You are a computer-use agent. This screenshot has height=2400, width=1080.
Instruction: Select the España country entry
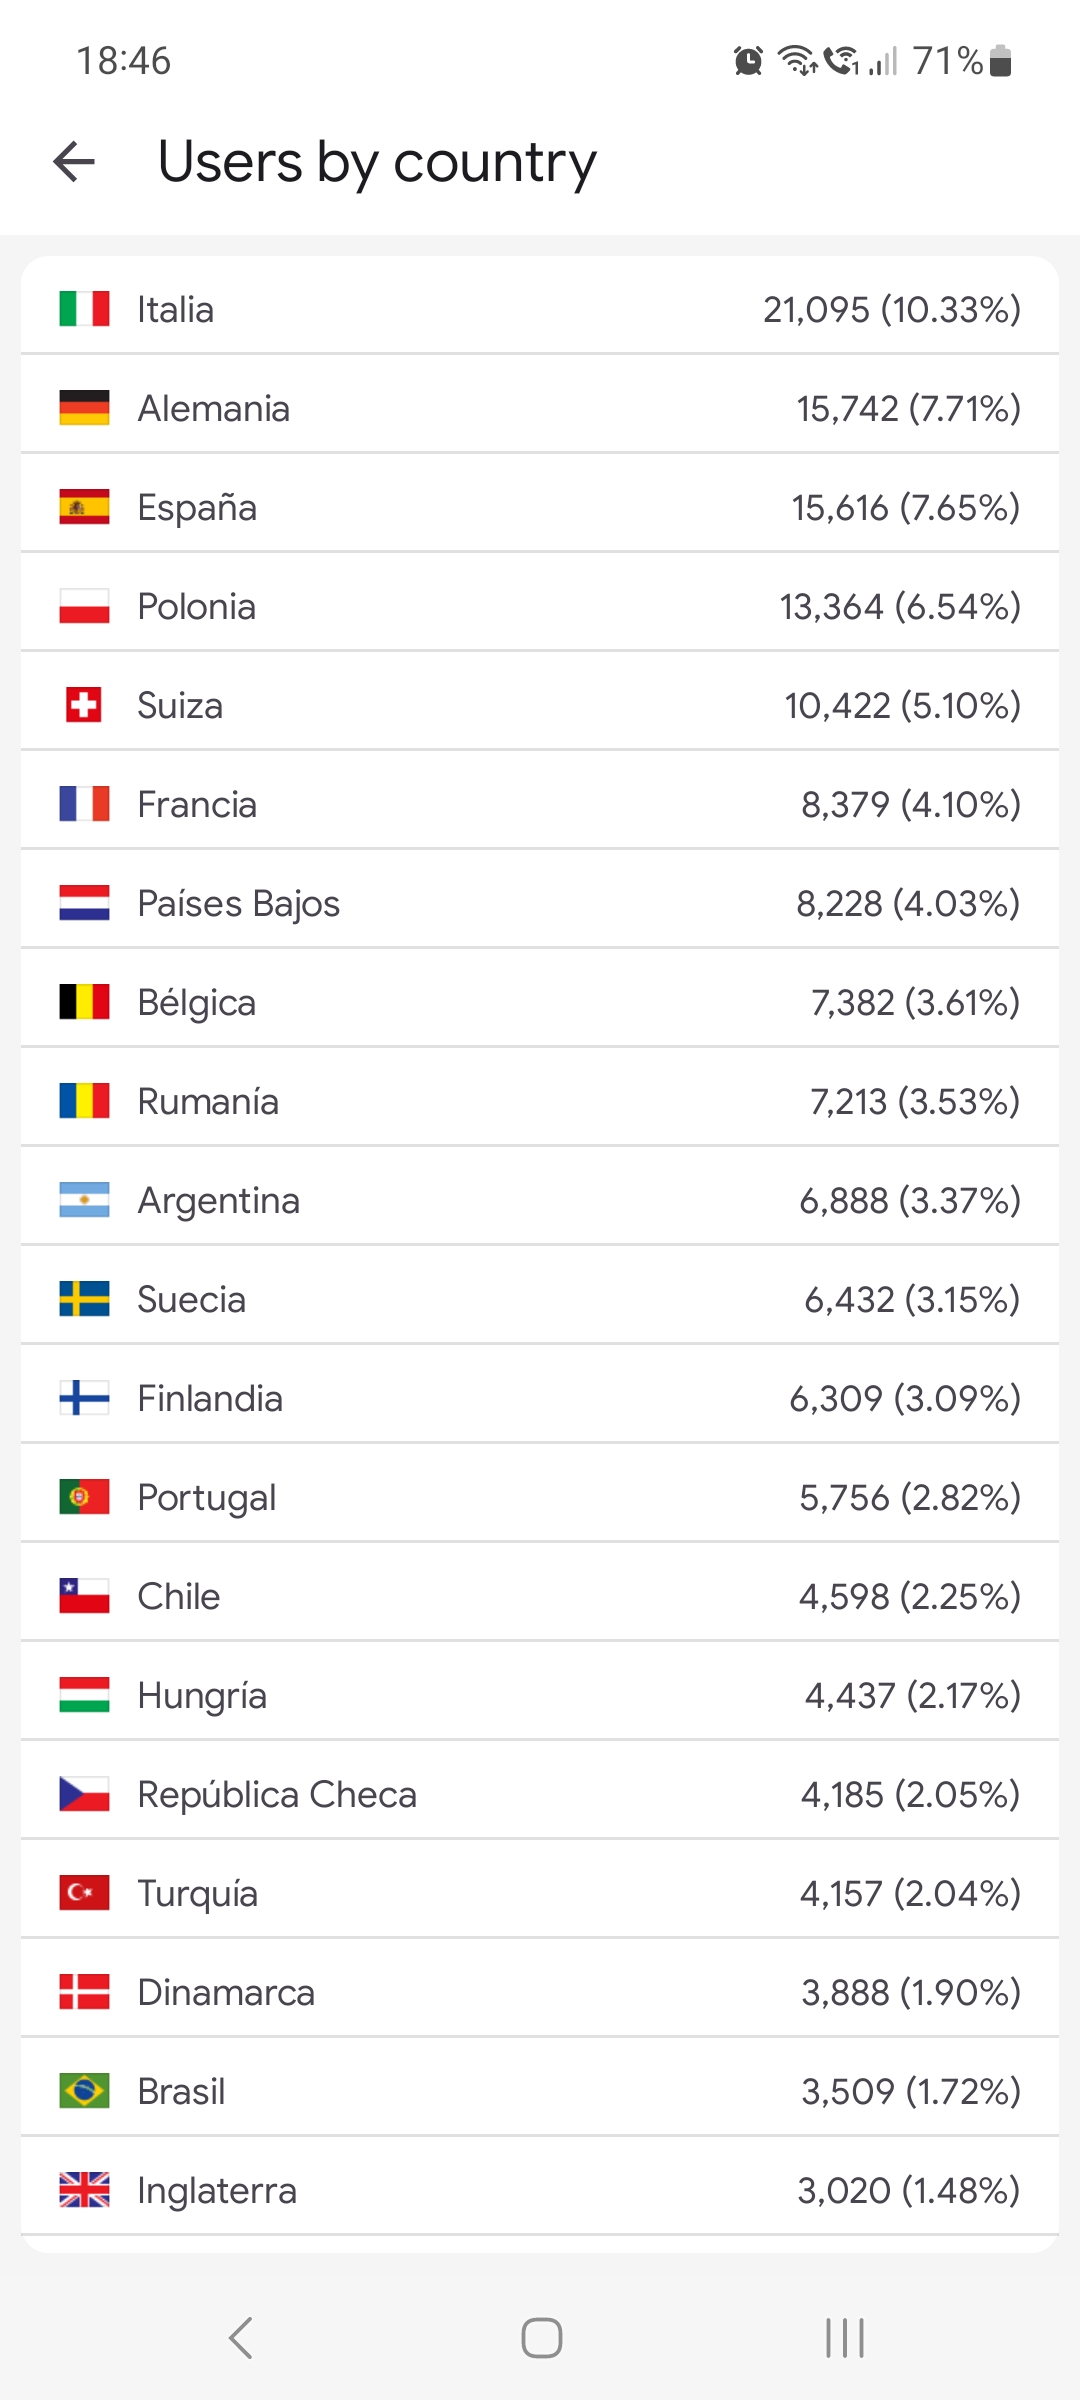tap(540, 507)
